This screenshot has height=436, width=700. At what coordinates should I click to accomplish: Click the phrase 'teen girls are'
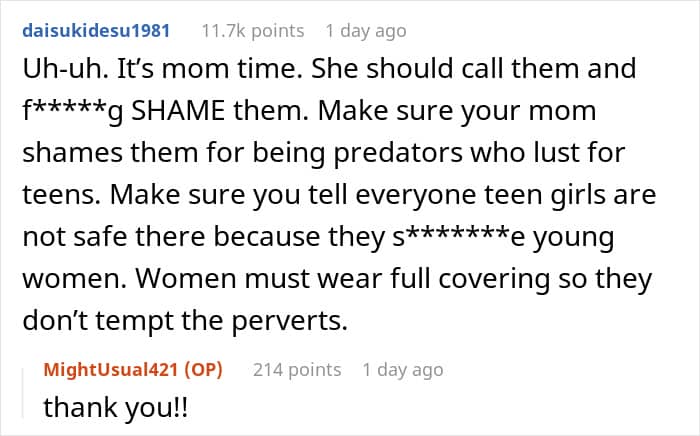point(570,195)
